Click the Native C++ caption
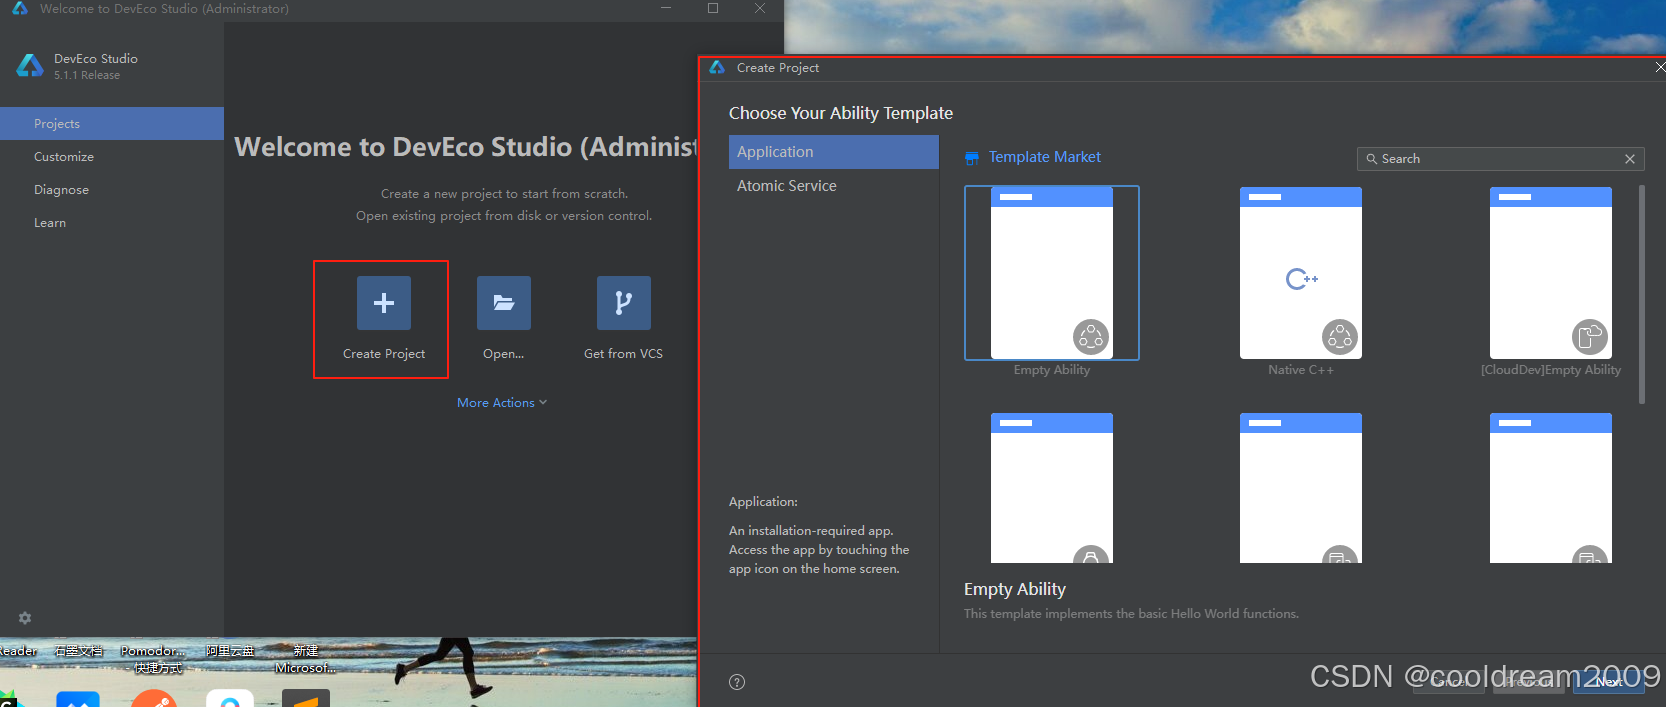Viewport: 1666px width, 707px height. click(1301, 370)
